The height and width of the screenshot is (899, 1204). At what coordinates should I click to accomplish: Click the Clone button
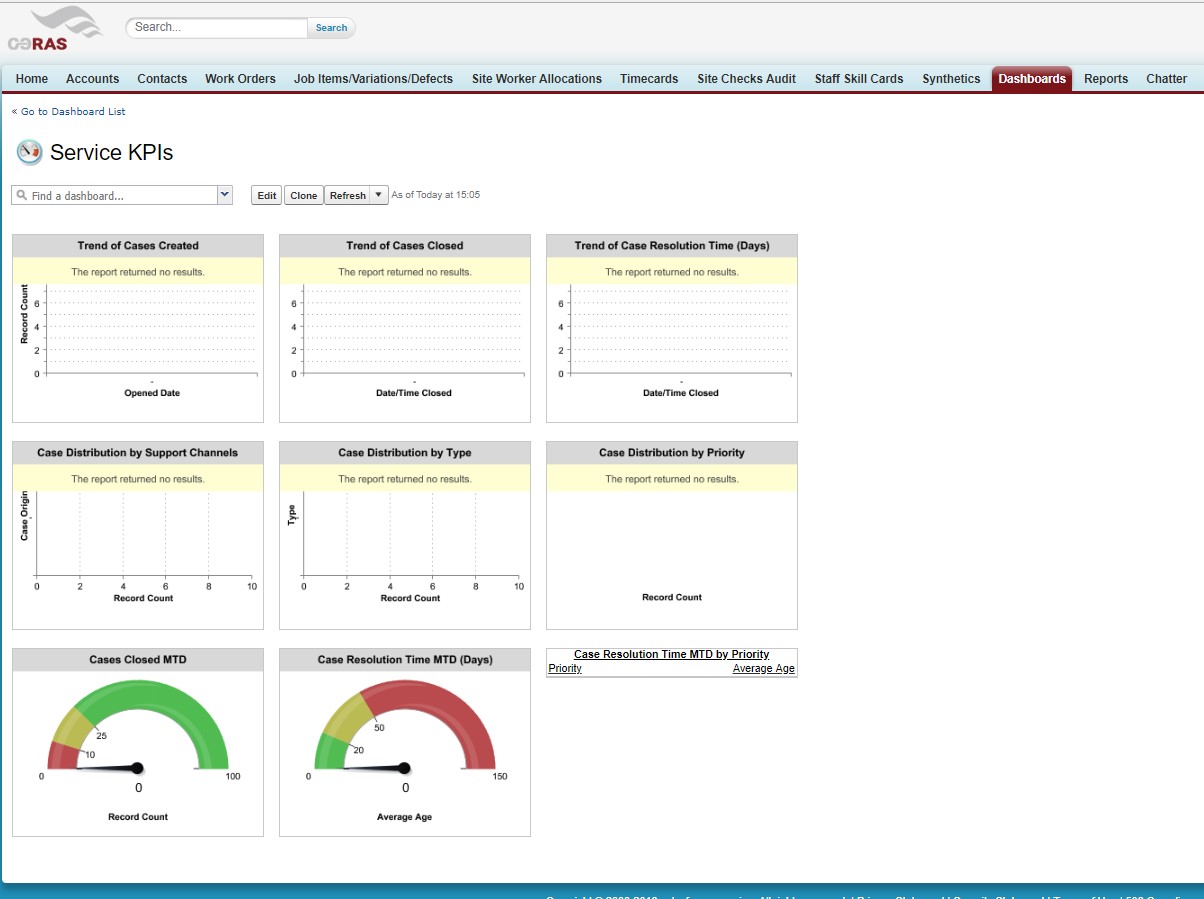[x=304, y=195]
